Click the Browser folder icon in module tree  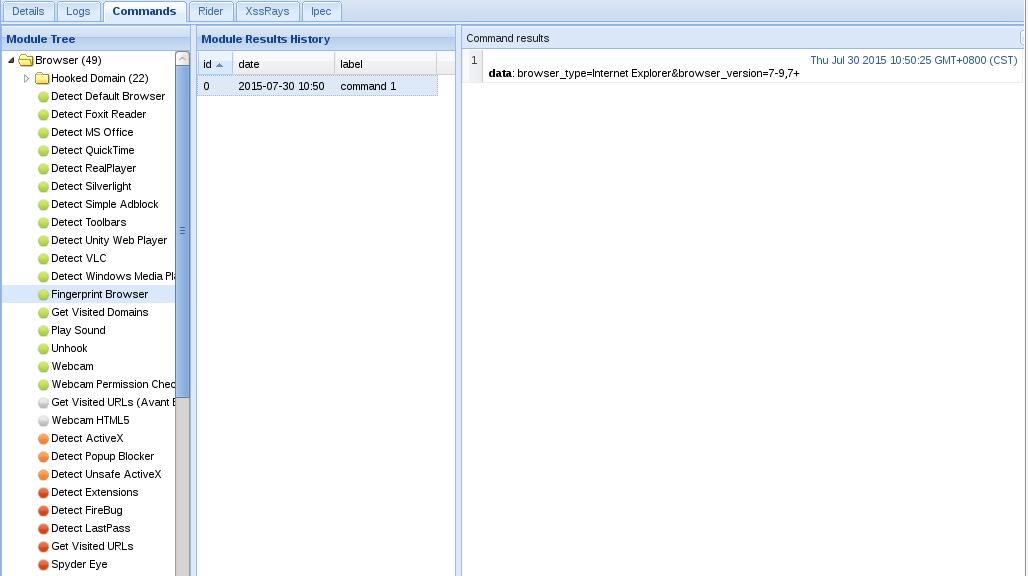click(x=26, y=60)
